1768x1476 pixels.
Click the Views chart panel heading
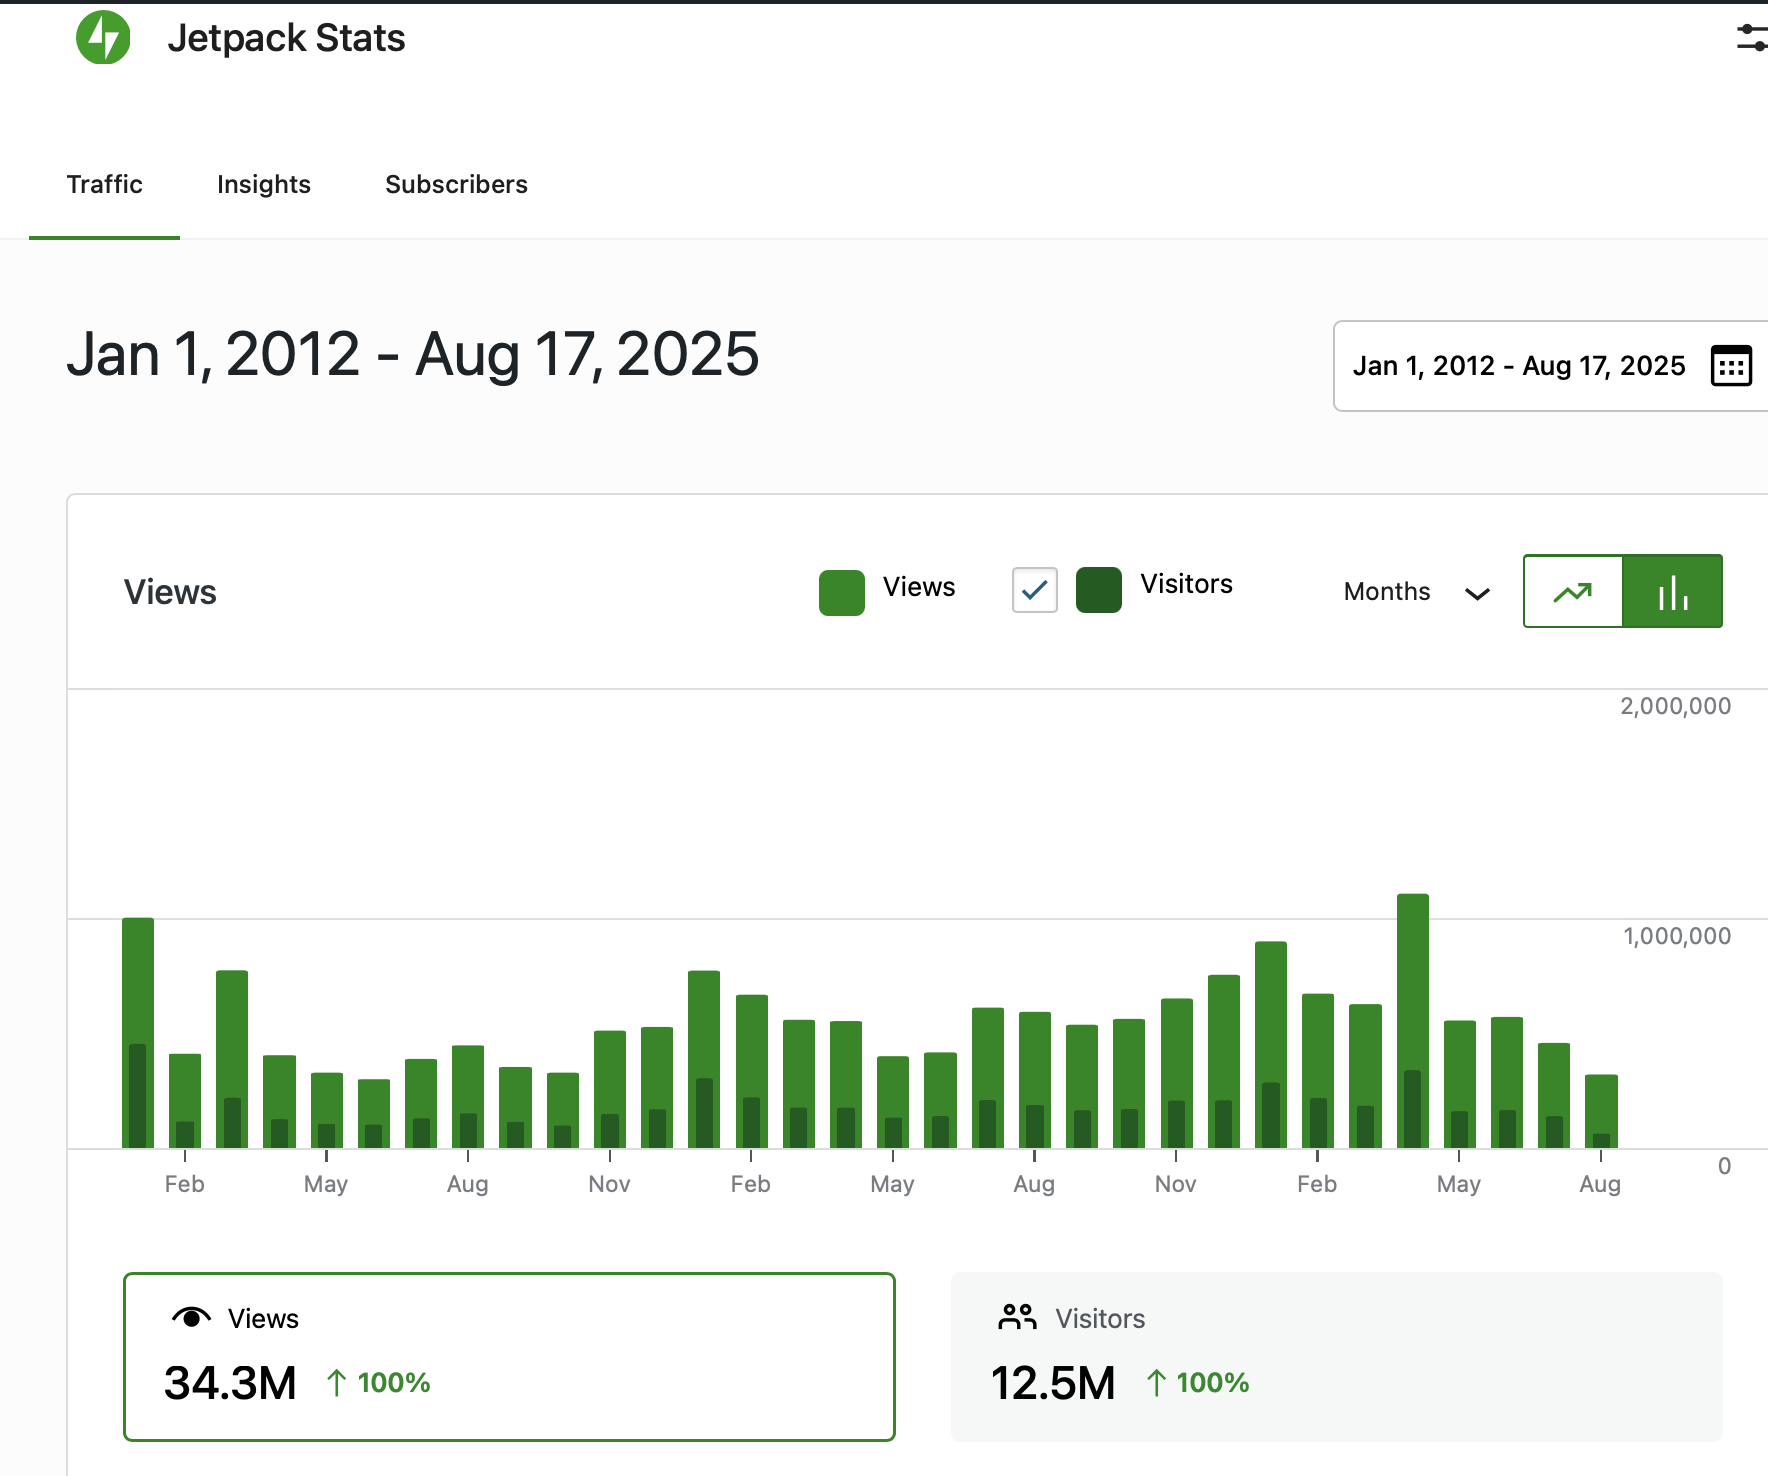170,592
